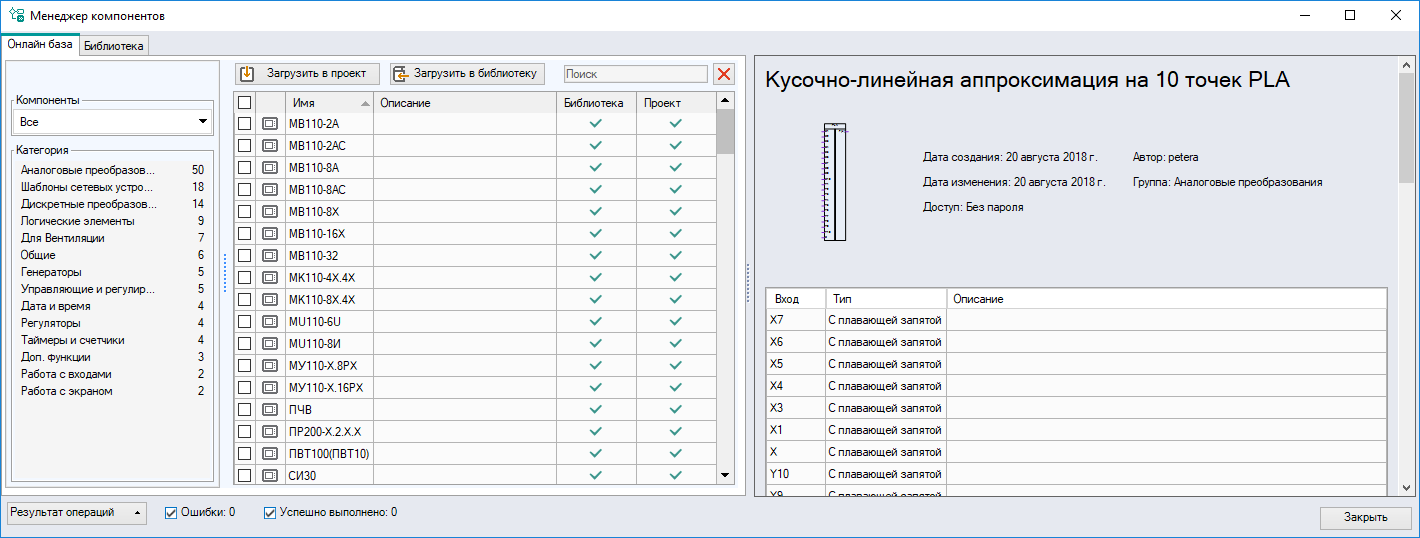Click the component icon next to МВ110-2А

270,124
